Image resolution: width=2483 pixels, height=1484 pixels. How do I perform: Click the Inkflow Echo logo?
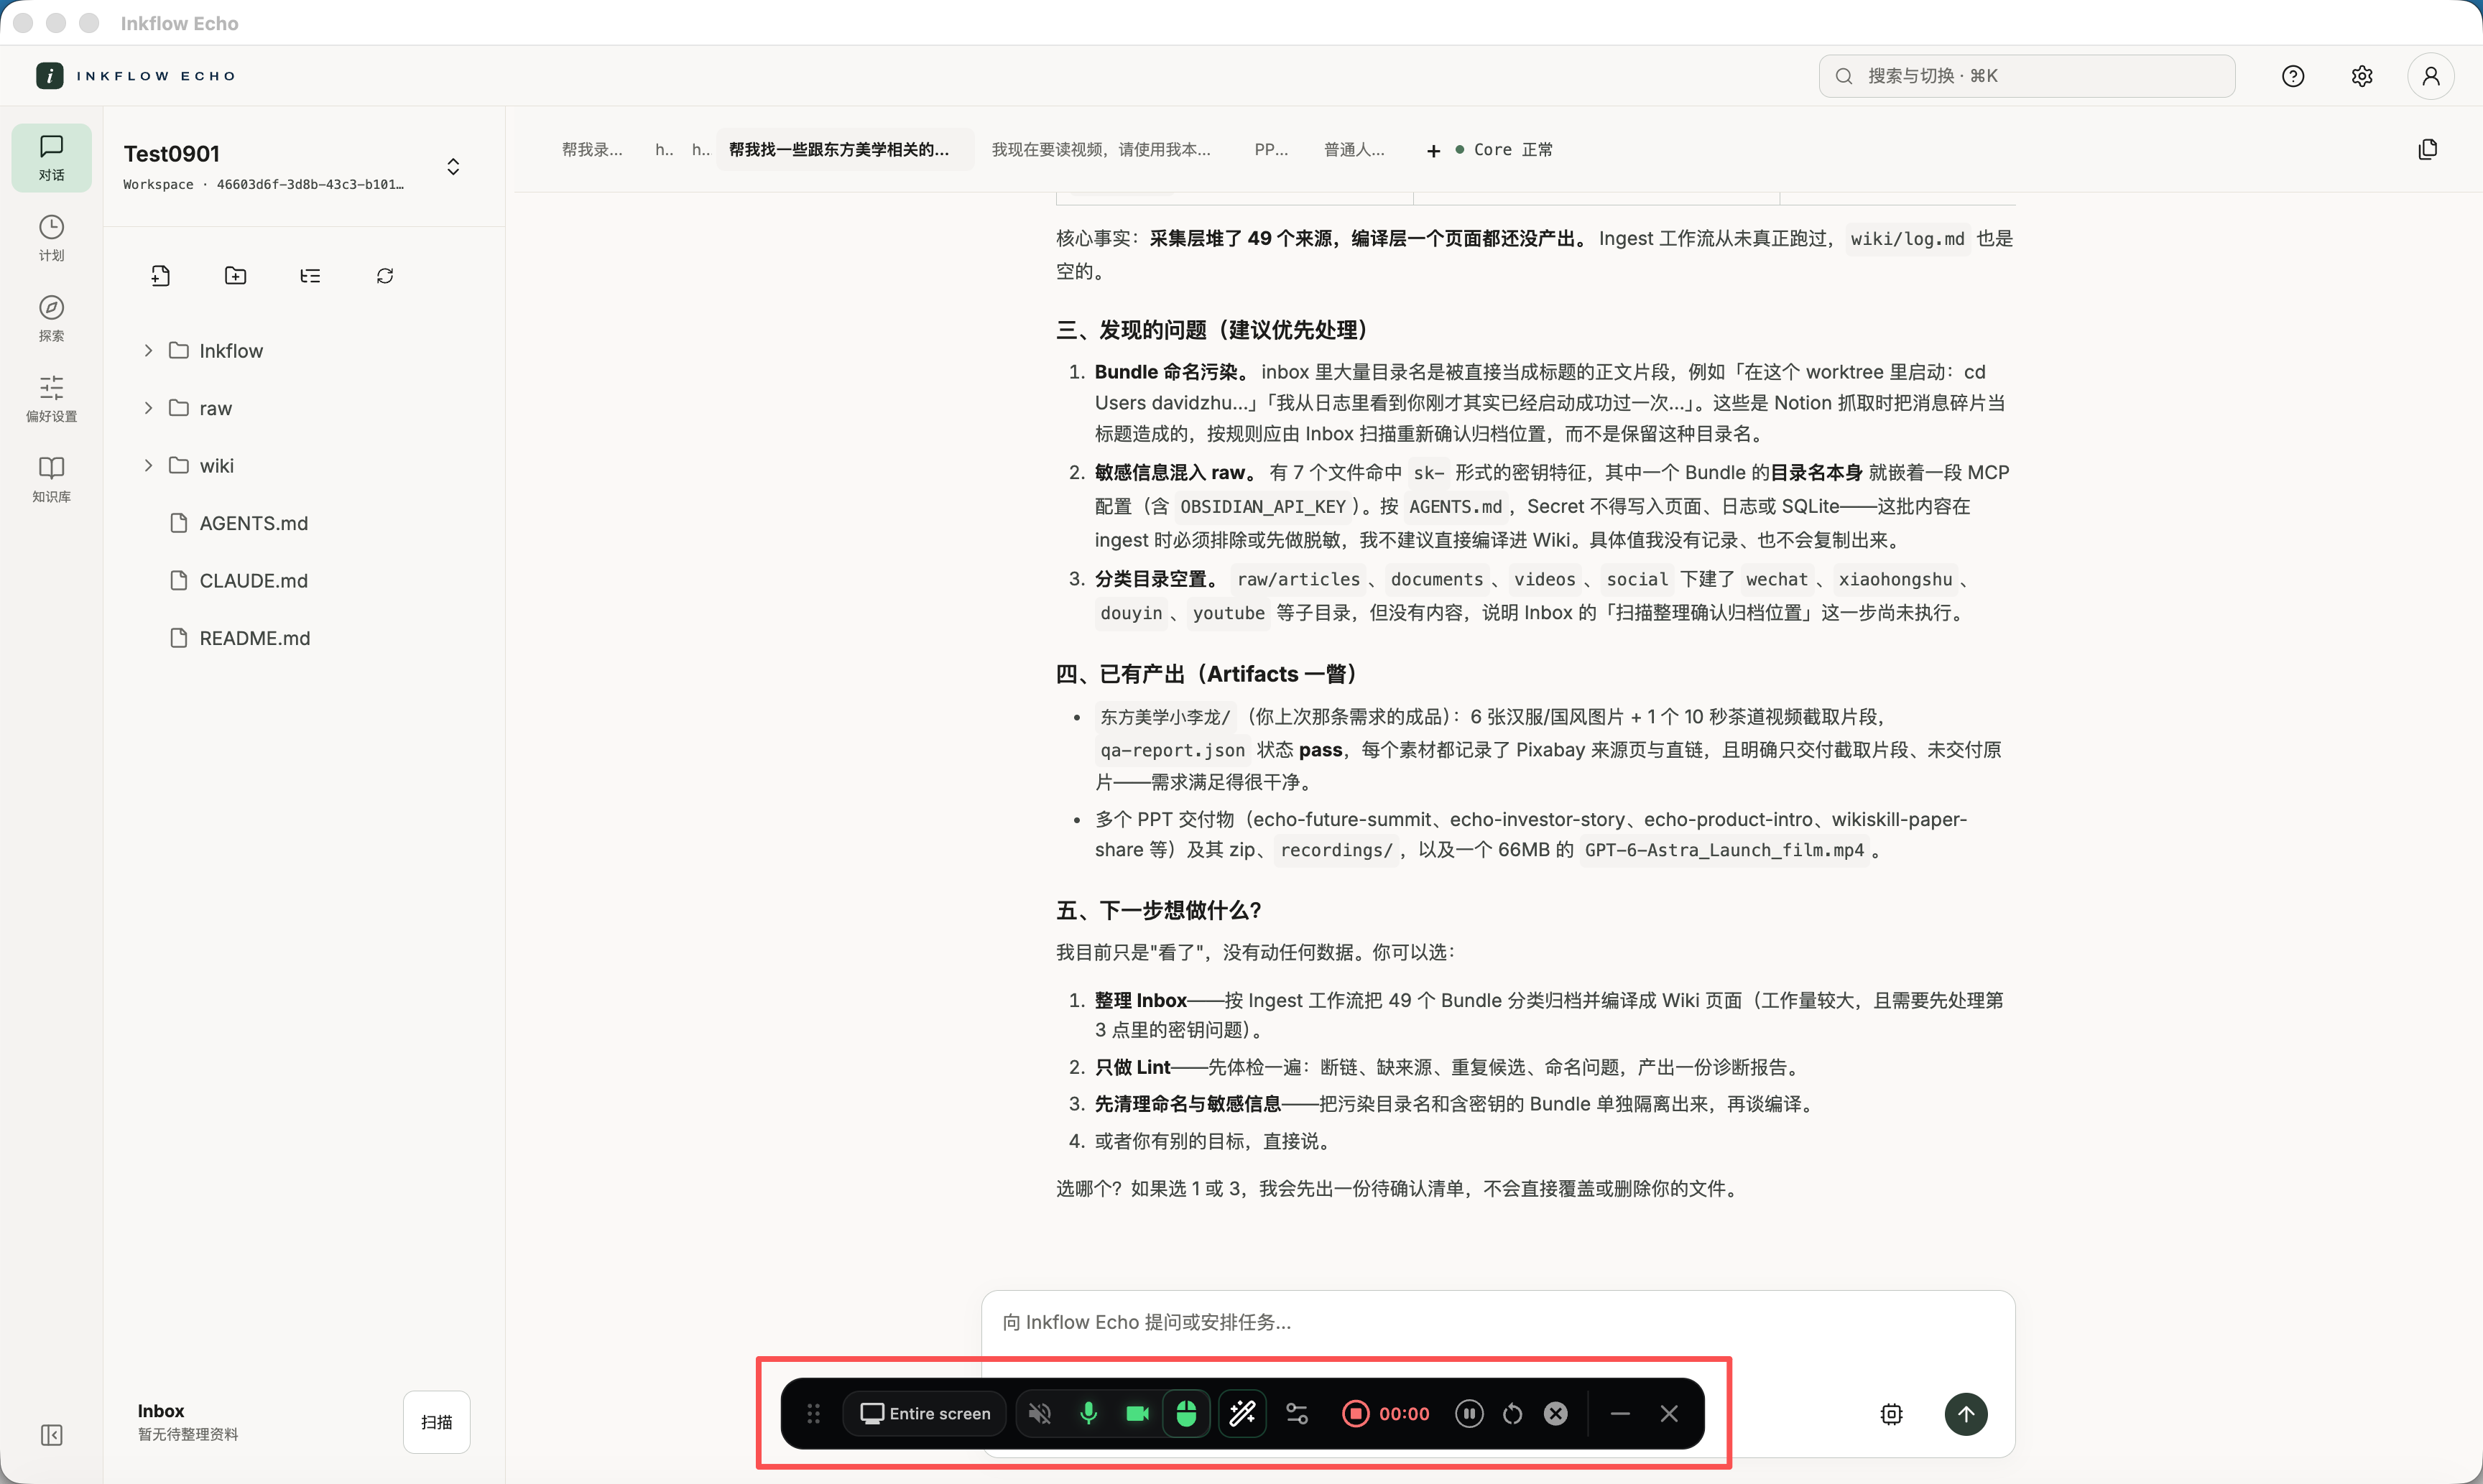click(x=136, y=76)
